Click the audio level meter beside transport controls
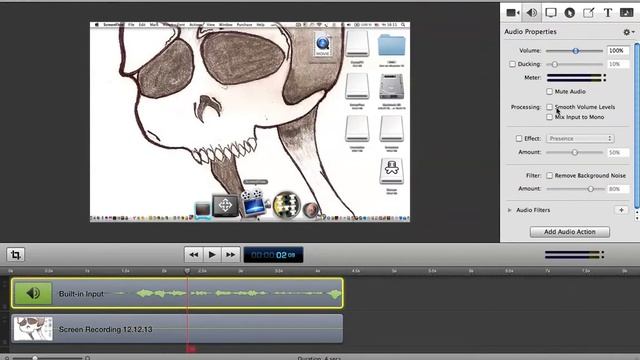640x360 pixels. tap(575, 255)
